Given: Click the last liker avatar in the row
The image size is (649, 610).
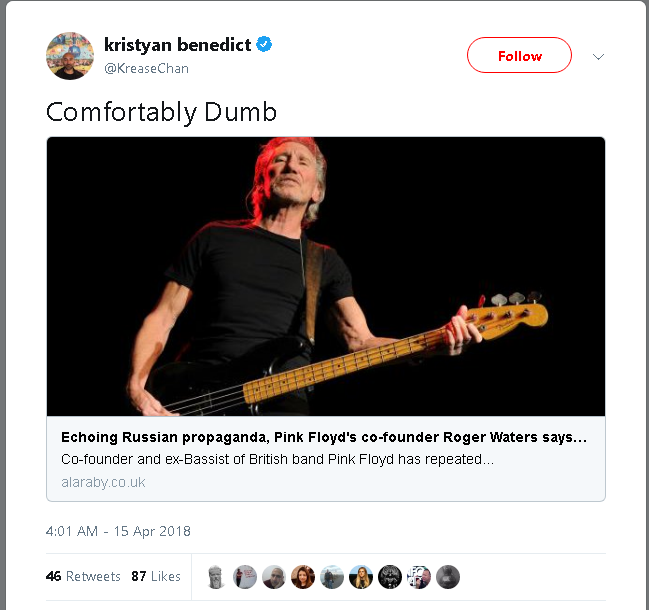Looking at the screenshot, I should pyautogui.click(x=448, y=576).
